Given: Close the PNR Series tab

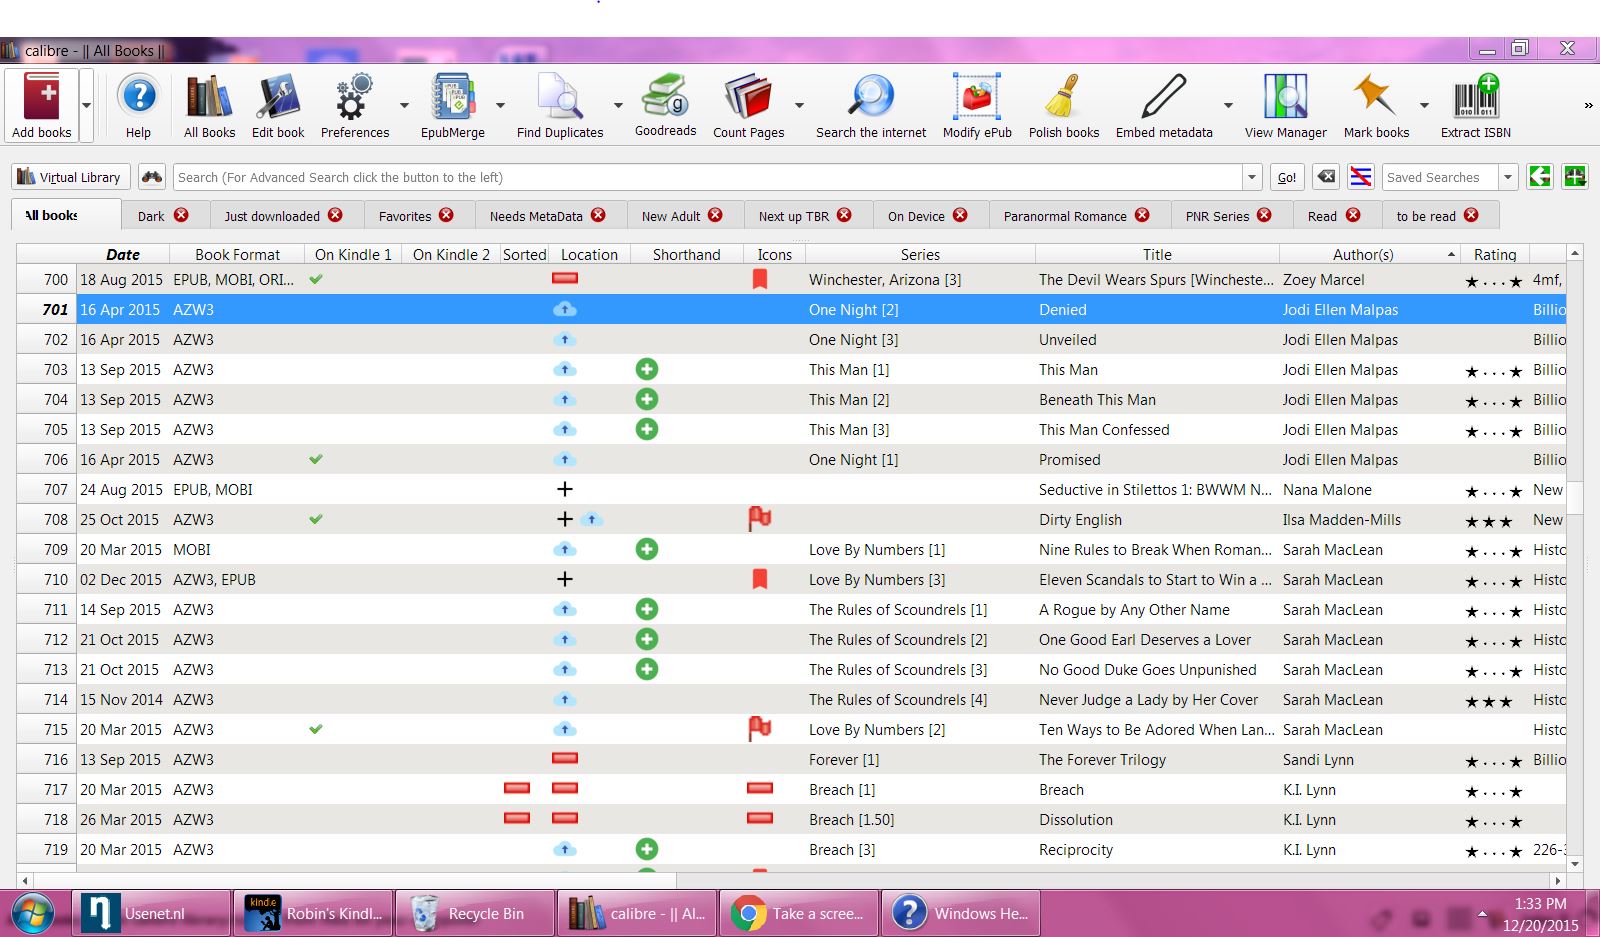Looking at the screenshot, I should pos(1264,215).
